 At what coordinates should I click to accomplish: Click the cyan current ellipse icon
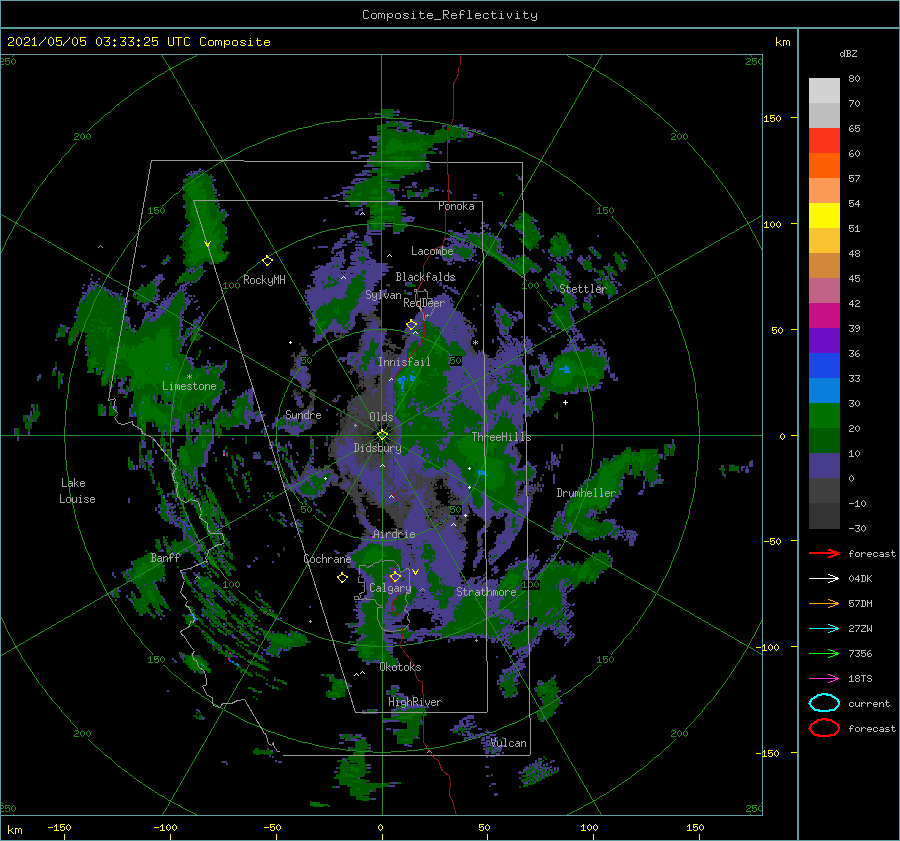[824, 703]
